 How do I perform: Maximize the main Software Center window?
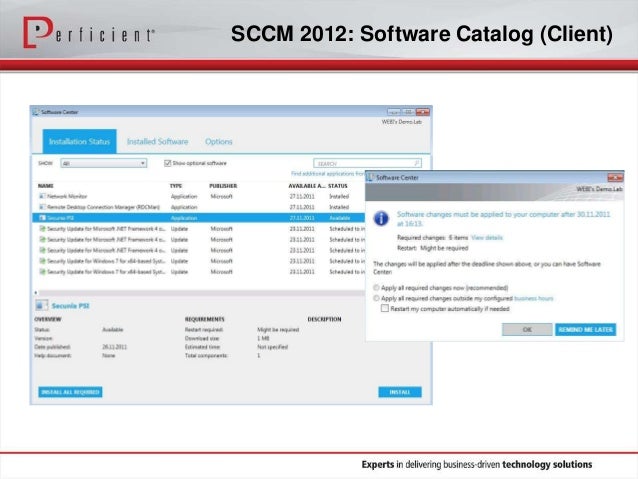(x=409, y=112)
